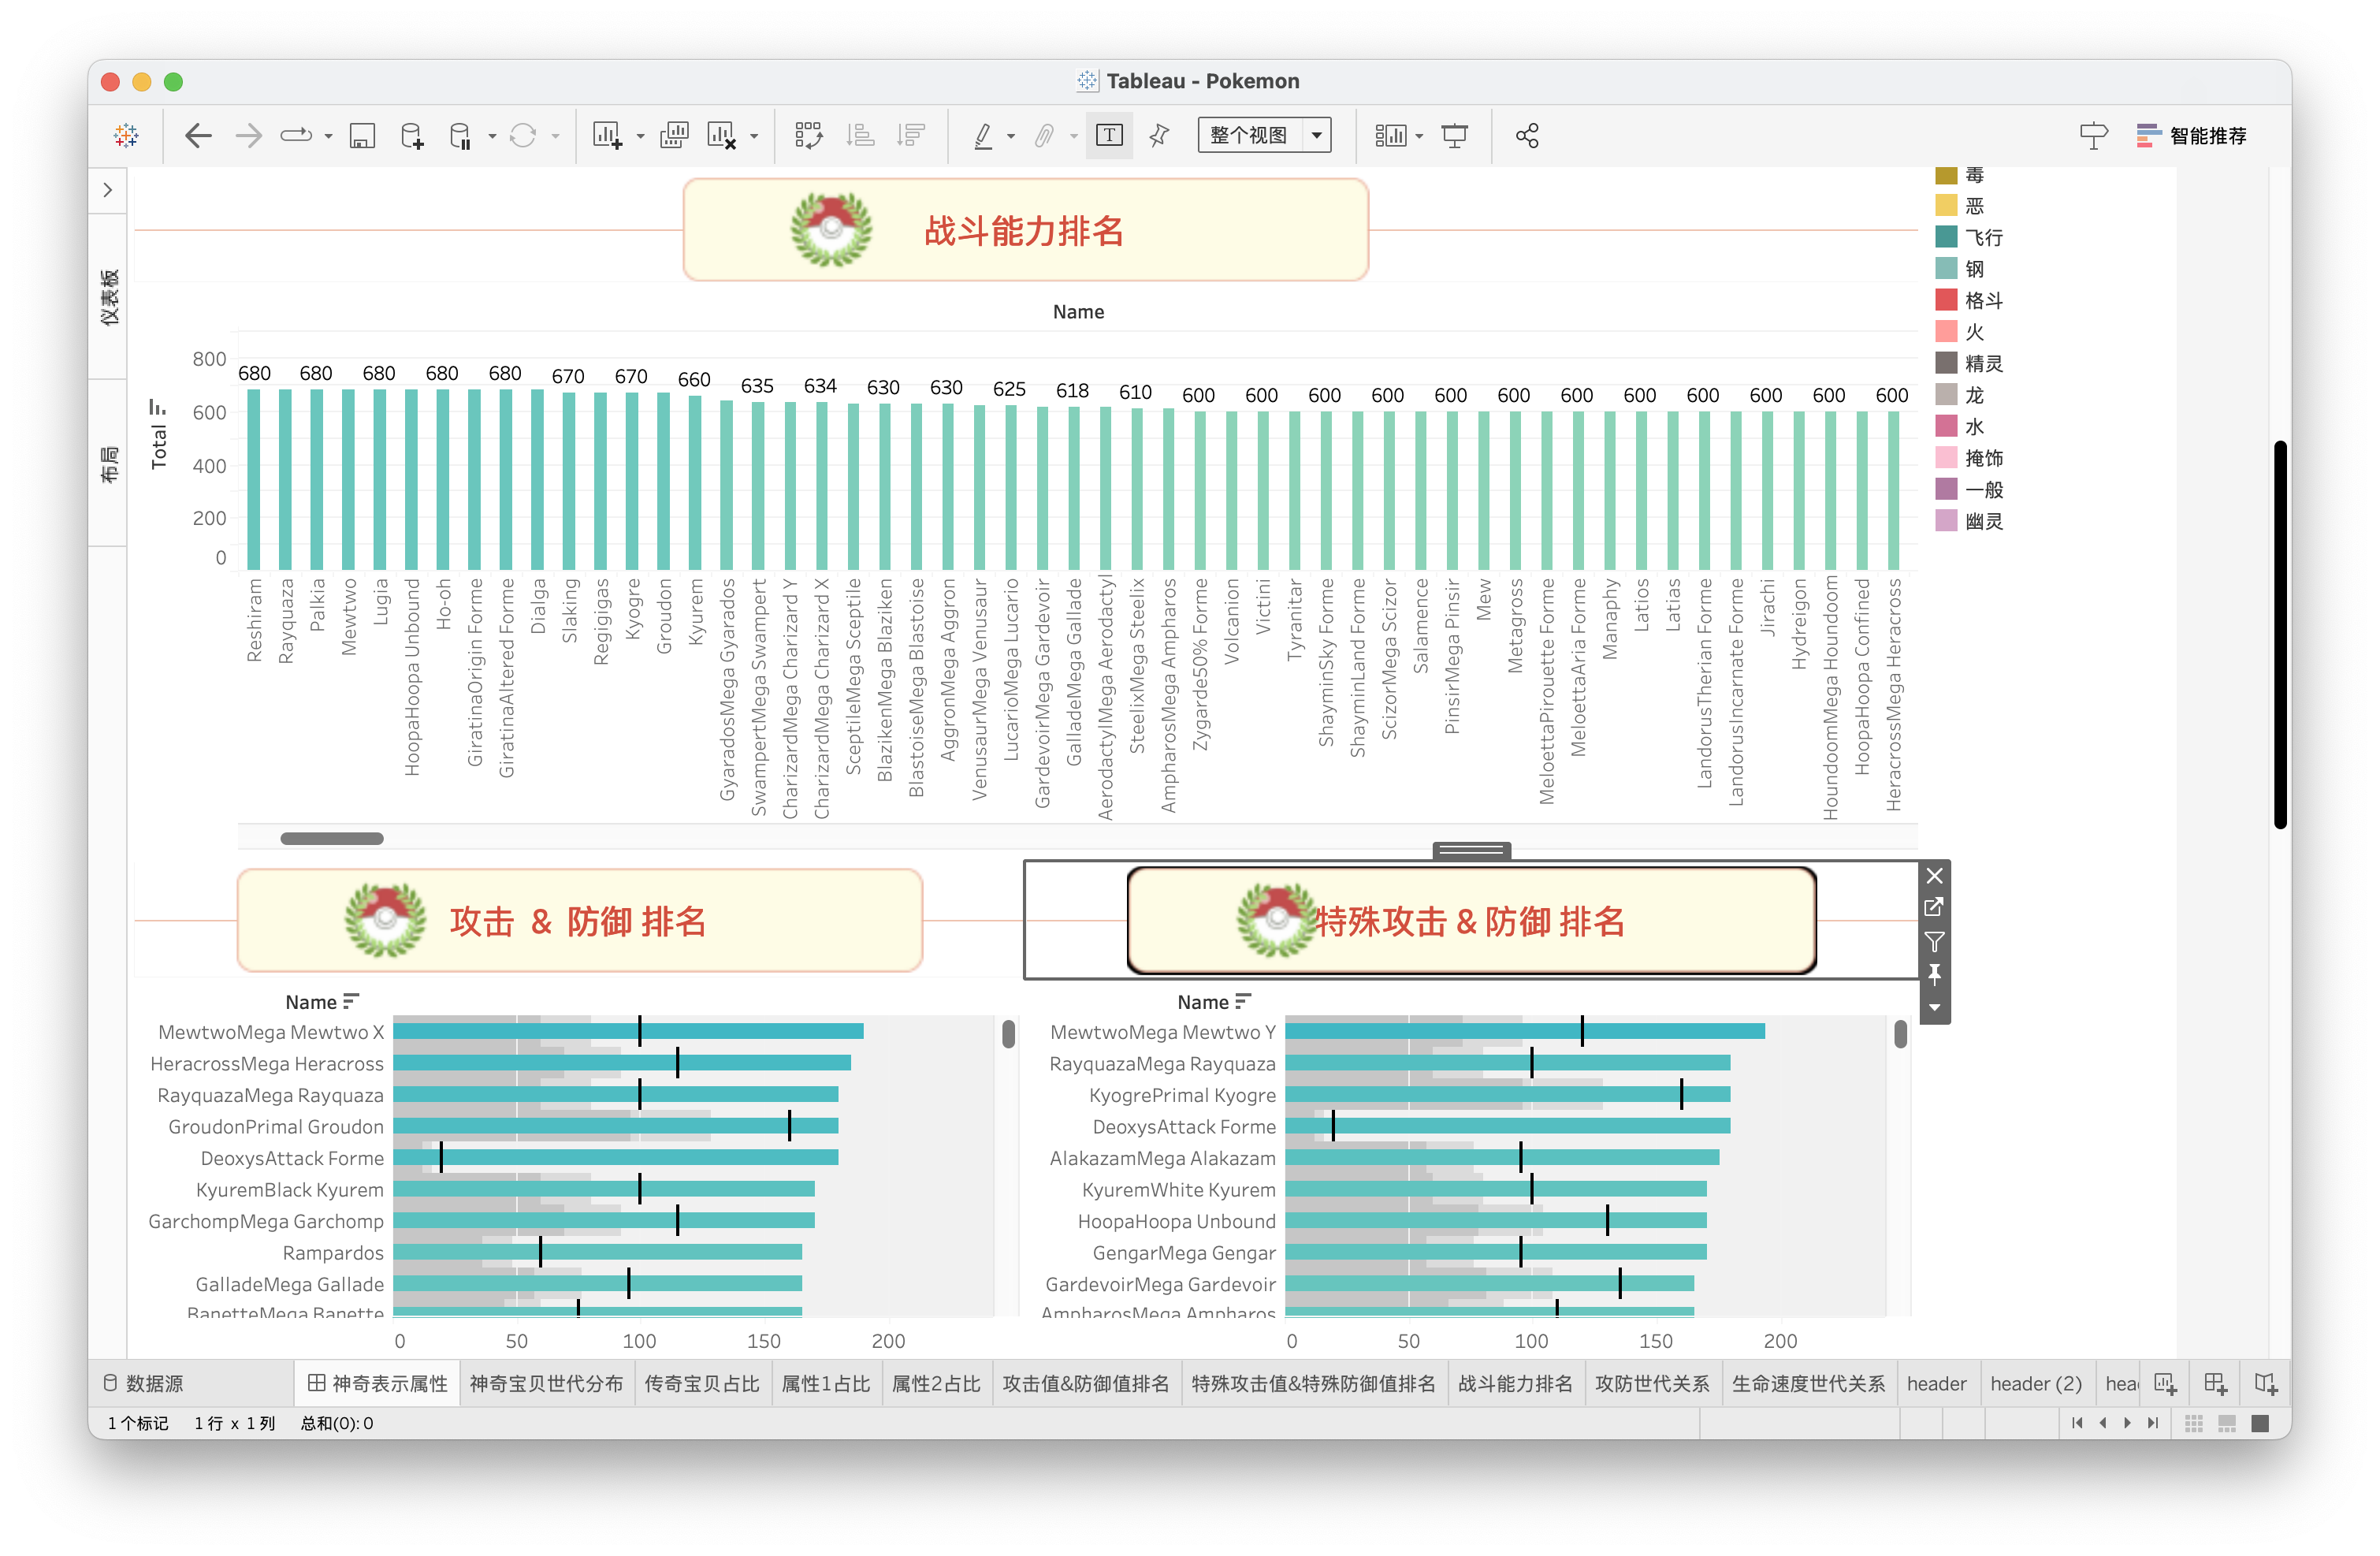Pause auto updates for data source
2380x1556 pixels.
[460, 135]
